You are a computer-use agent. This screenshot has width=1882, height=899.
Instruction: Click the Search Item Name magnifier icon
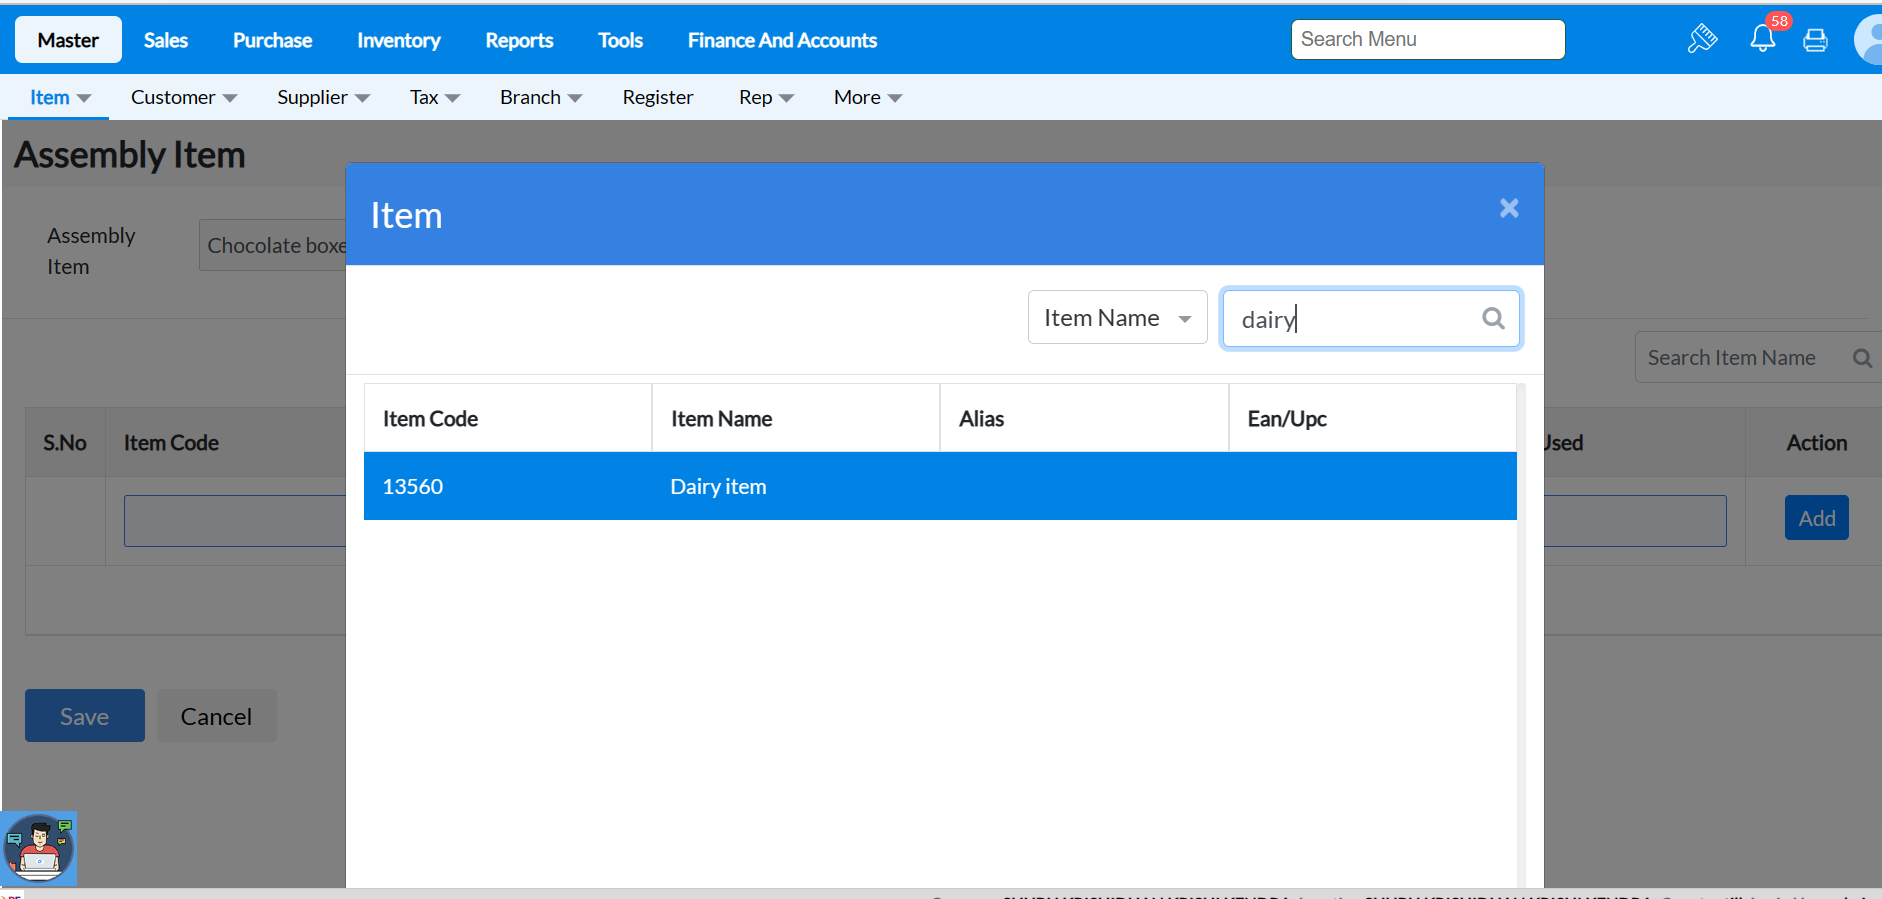[1862, 358]
